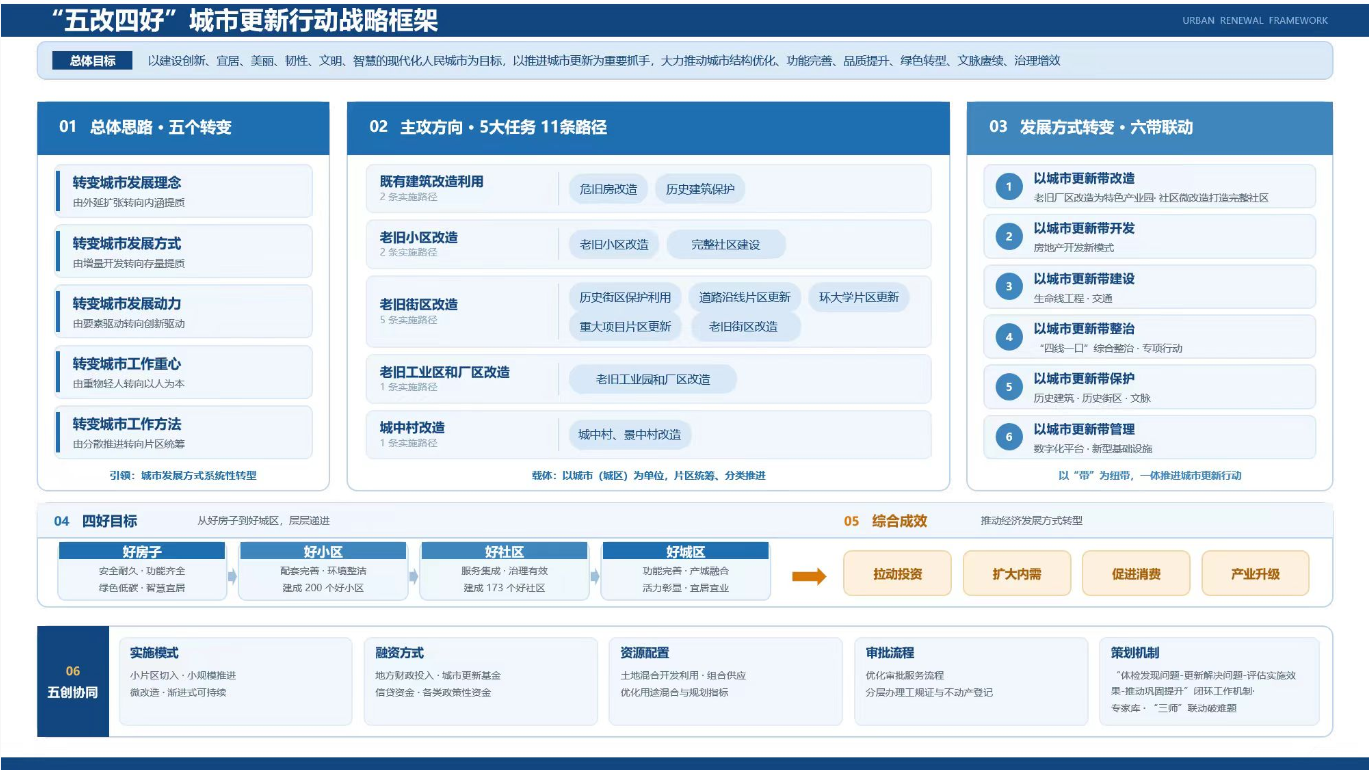This screenshot has height=770, width=1369.
Task: Click the numbered circle 2 badge
Action: pyautogui.click(x=1009, y=237)
